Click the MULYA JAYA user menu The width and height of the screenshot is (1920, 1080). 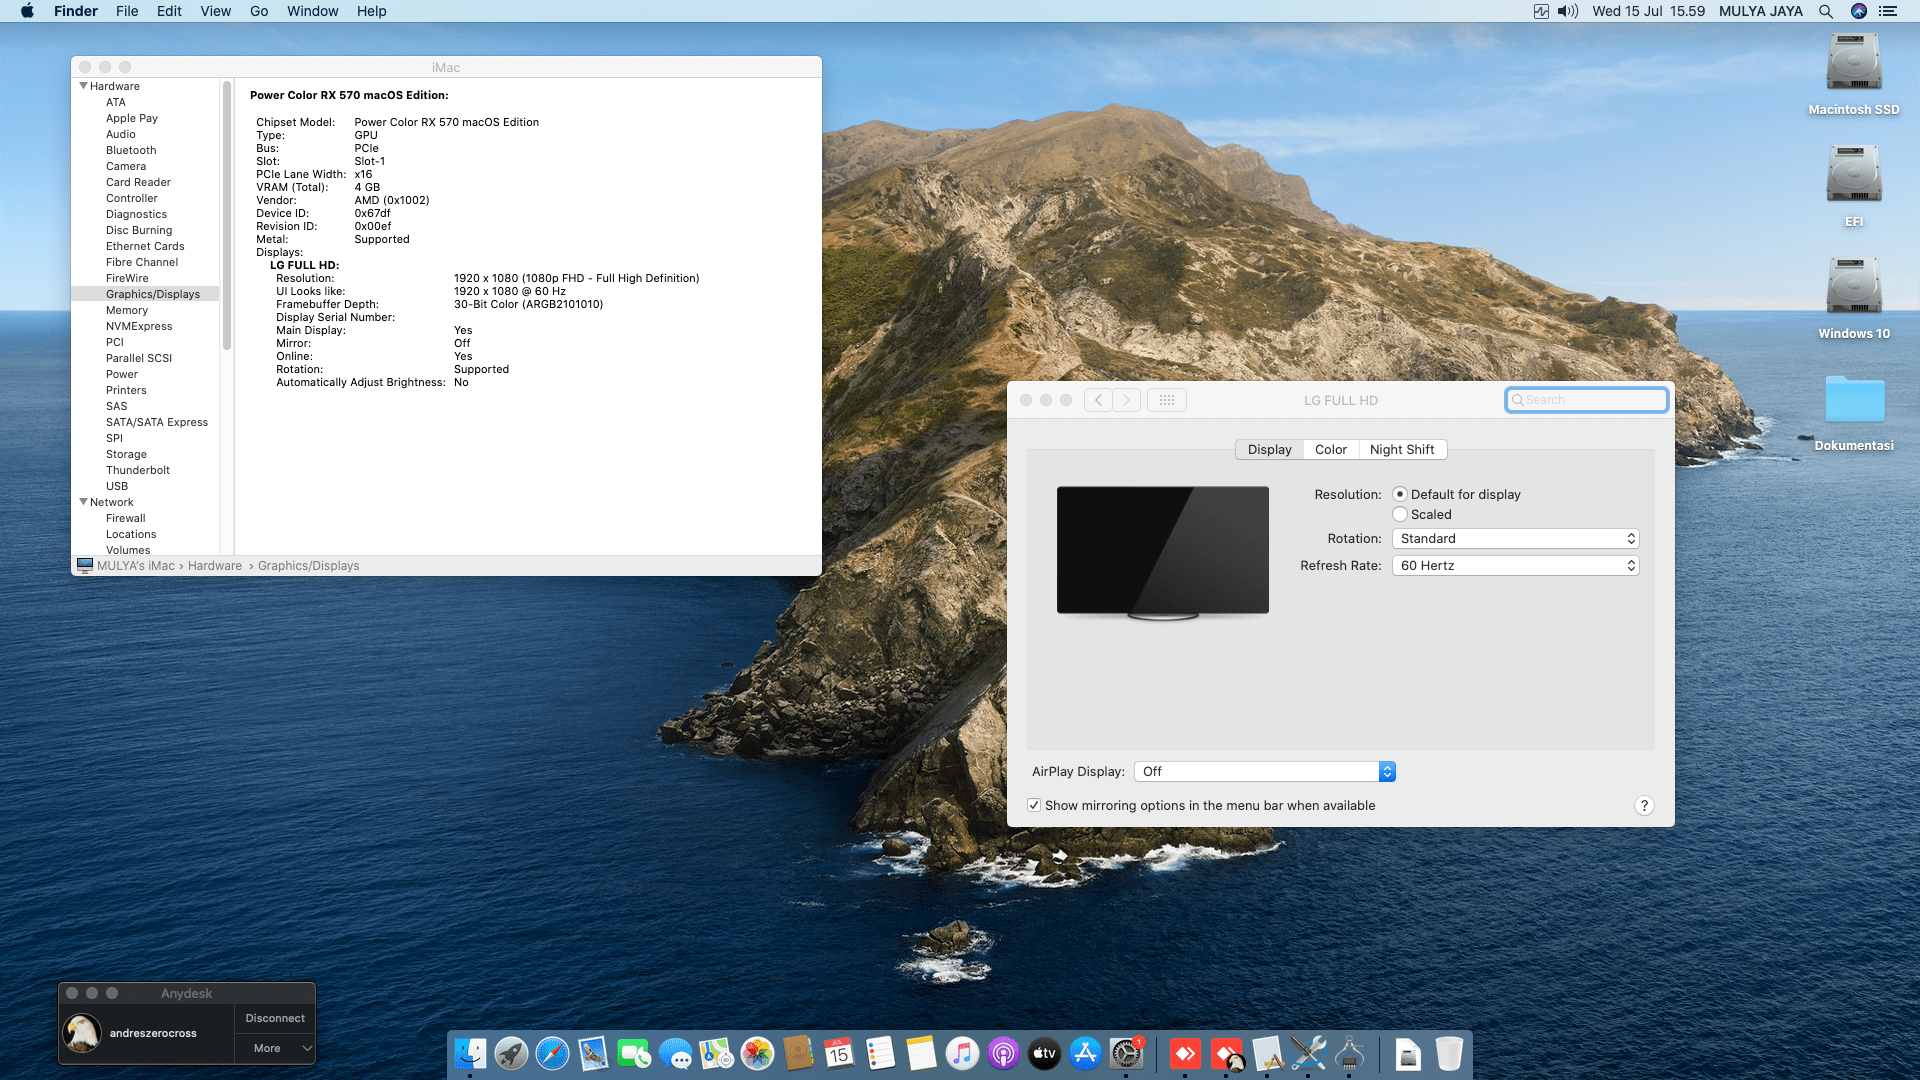click(x=1761, y=11)
